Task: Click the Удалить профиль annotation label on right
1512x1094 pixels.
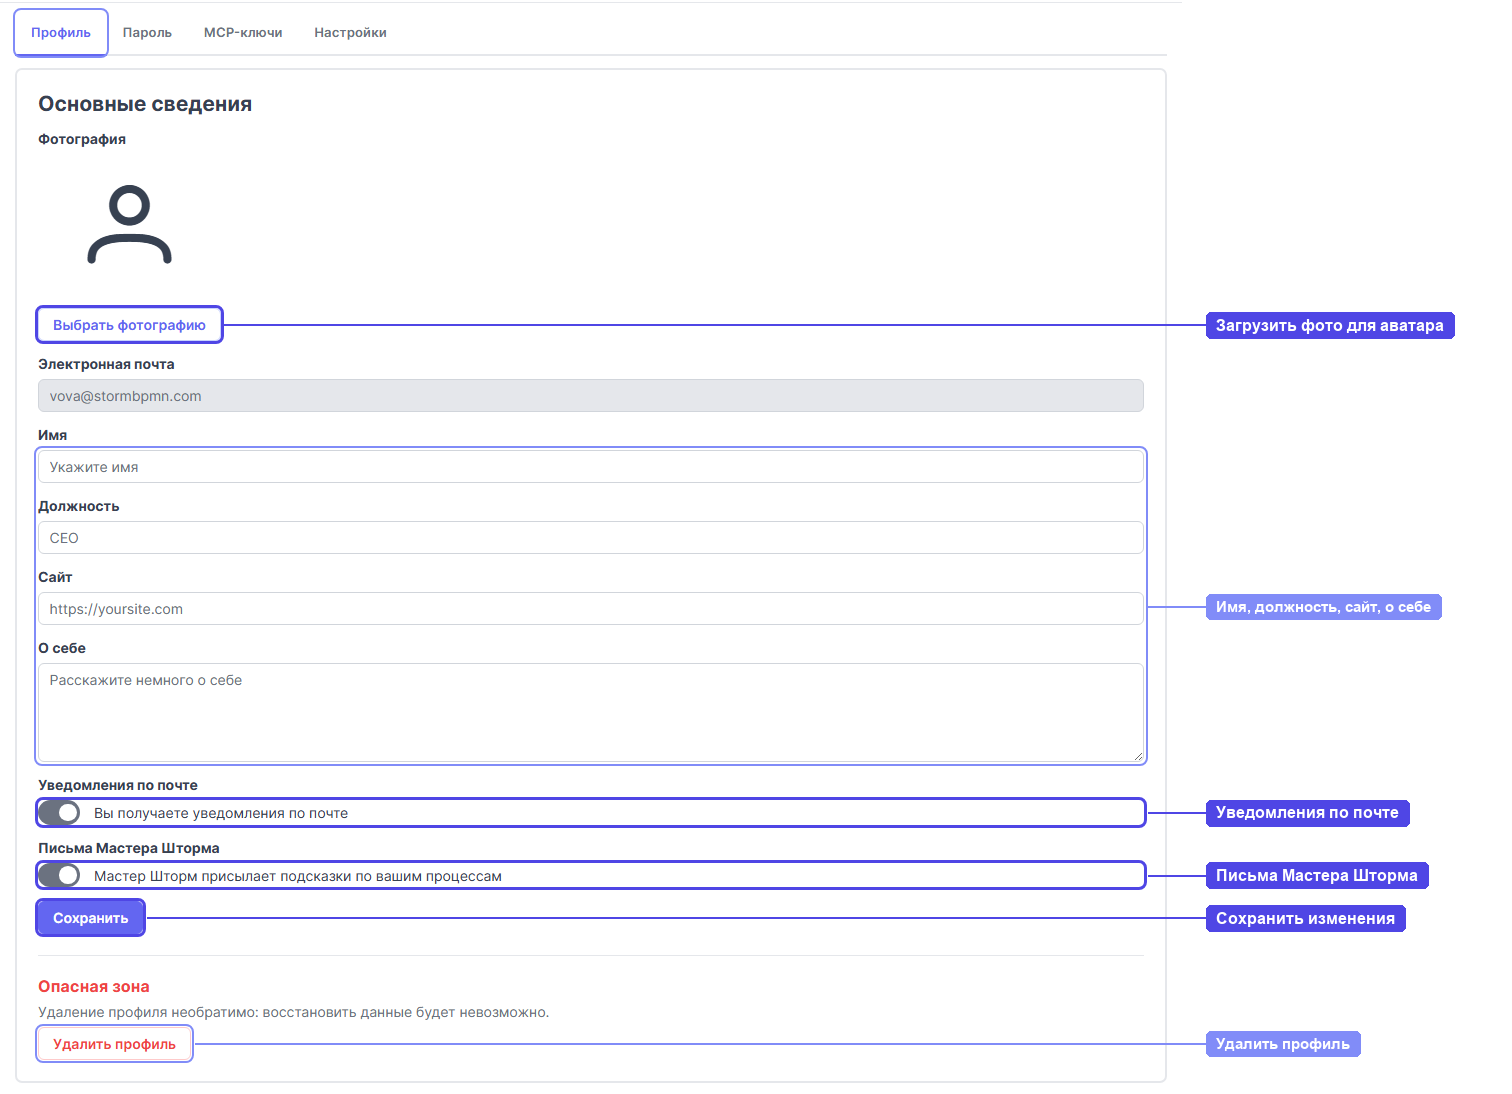Action: 1283,1044
